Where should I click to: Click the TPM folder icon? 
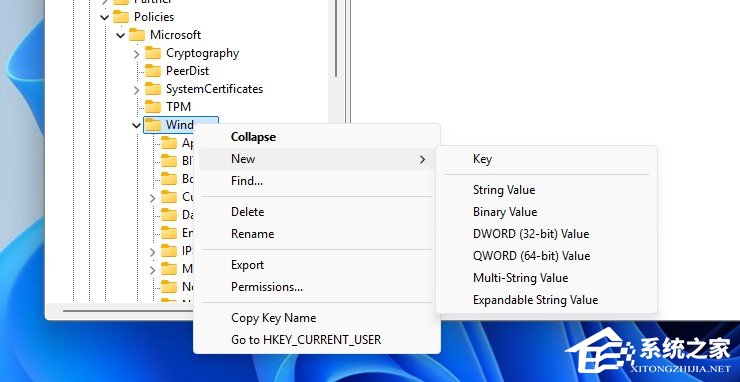[153, 107]
